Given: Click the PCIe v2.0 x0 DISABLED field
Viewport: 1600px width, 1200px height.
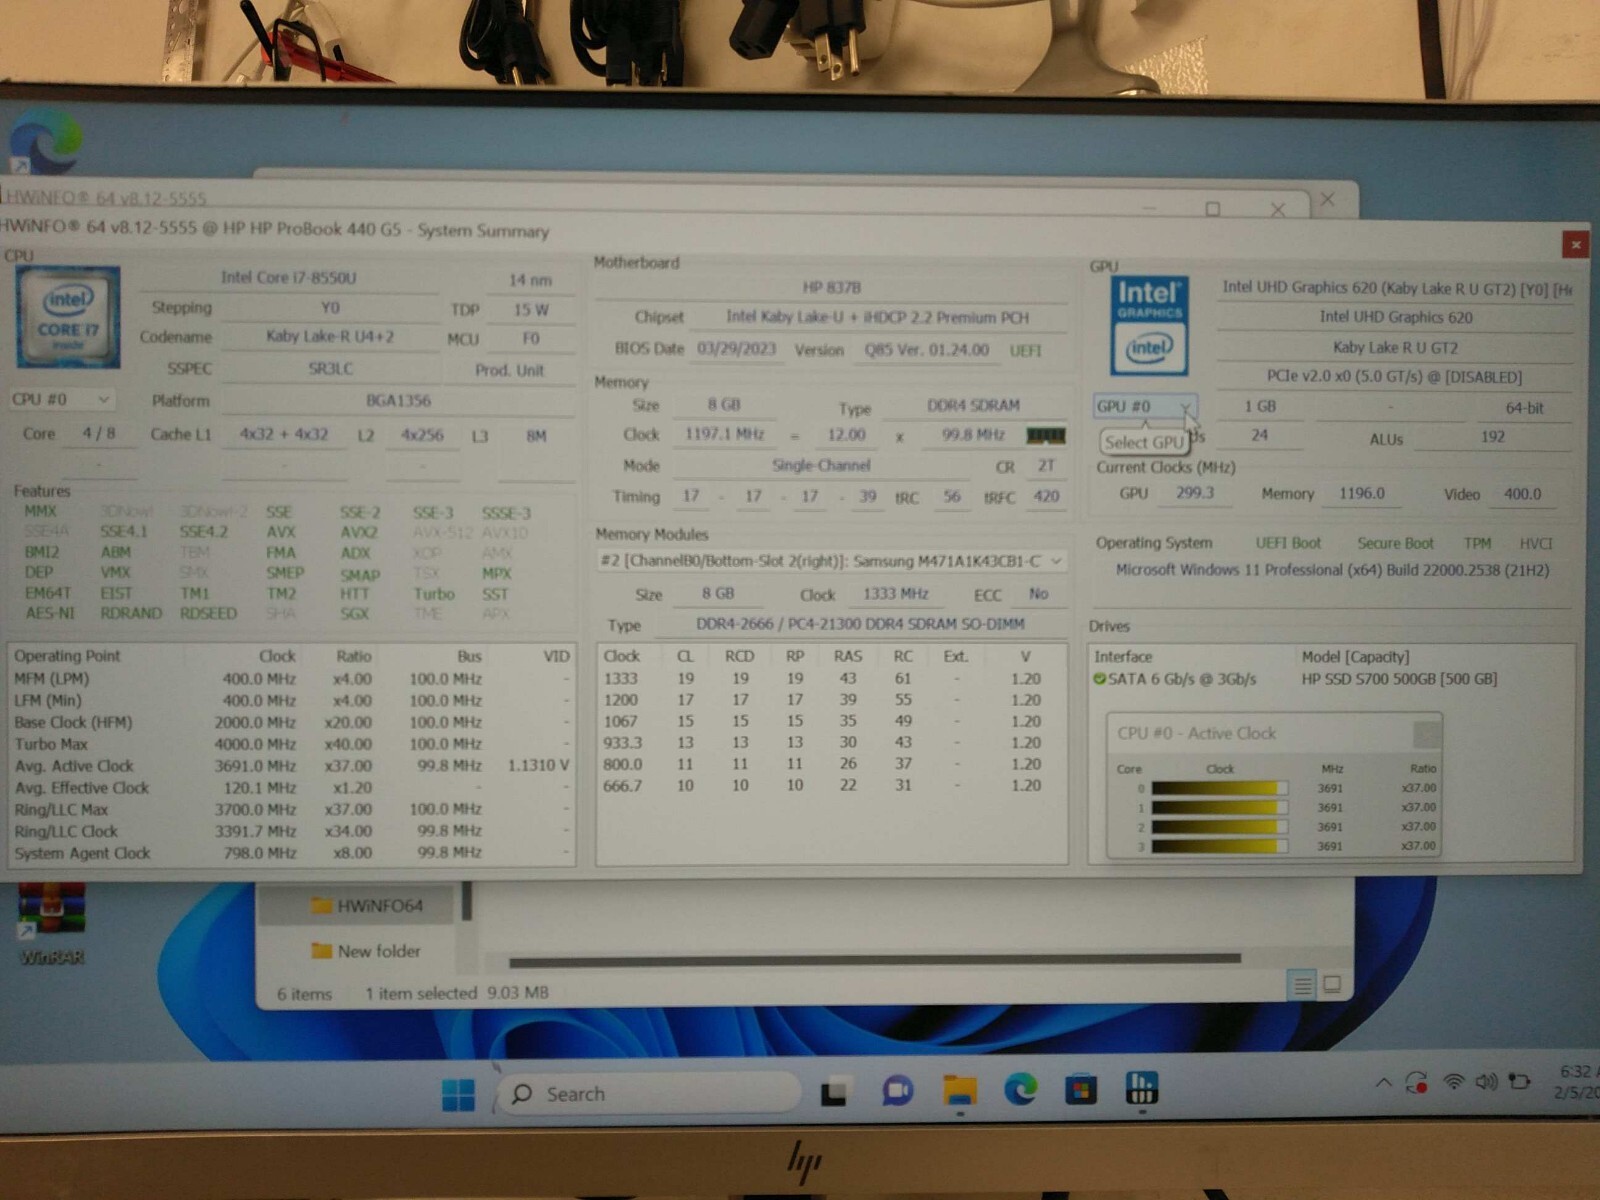Looking at the screenshot, I should (x=1394, y=377).
